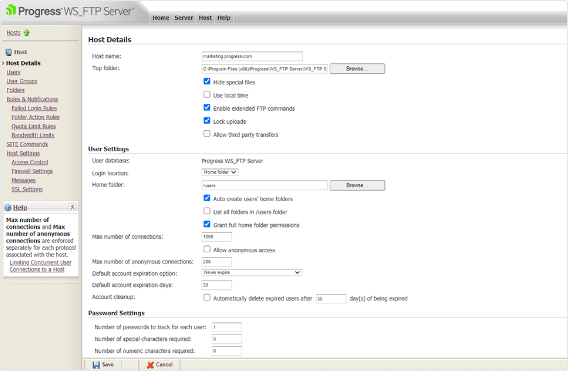This screenshot has height=371, width=569.
Task: Click the green up arrow beside Hosts
Action: tap(26, 33)
